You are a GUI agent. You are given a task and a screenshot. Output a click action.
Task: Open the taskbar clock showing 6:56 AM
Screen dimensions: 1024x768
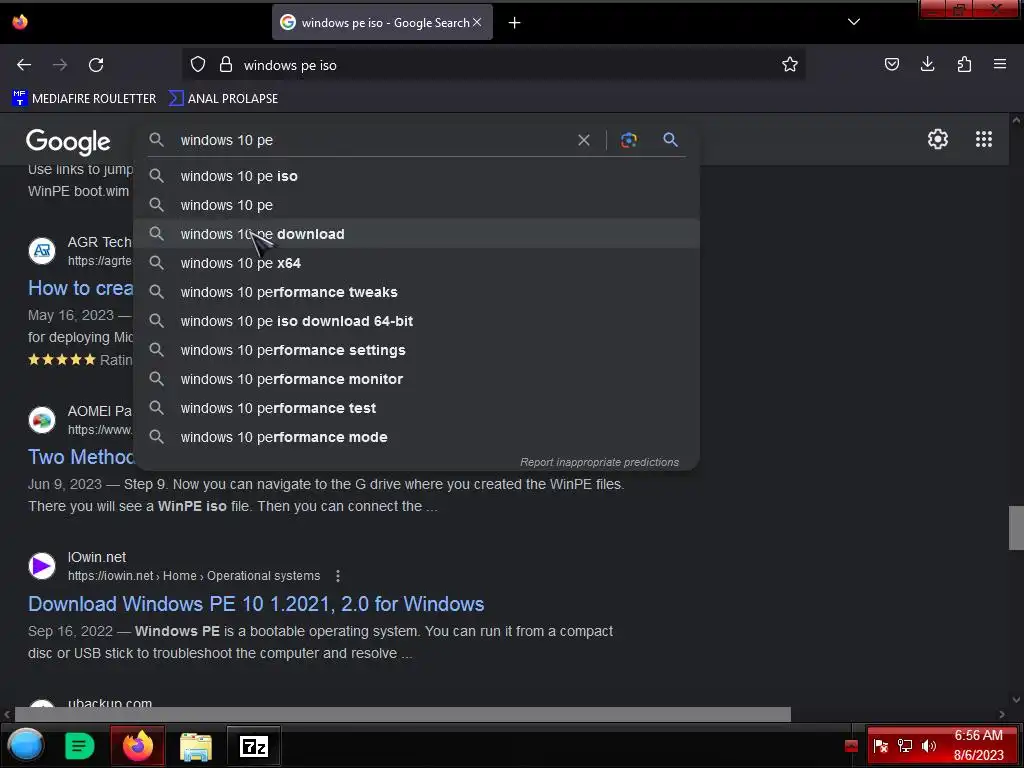point(978,745)
